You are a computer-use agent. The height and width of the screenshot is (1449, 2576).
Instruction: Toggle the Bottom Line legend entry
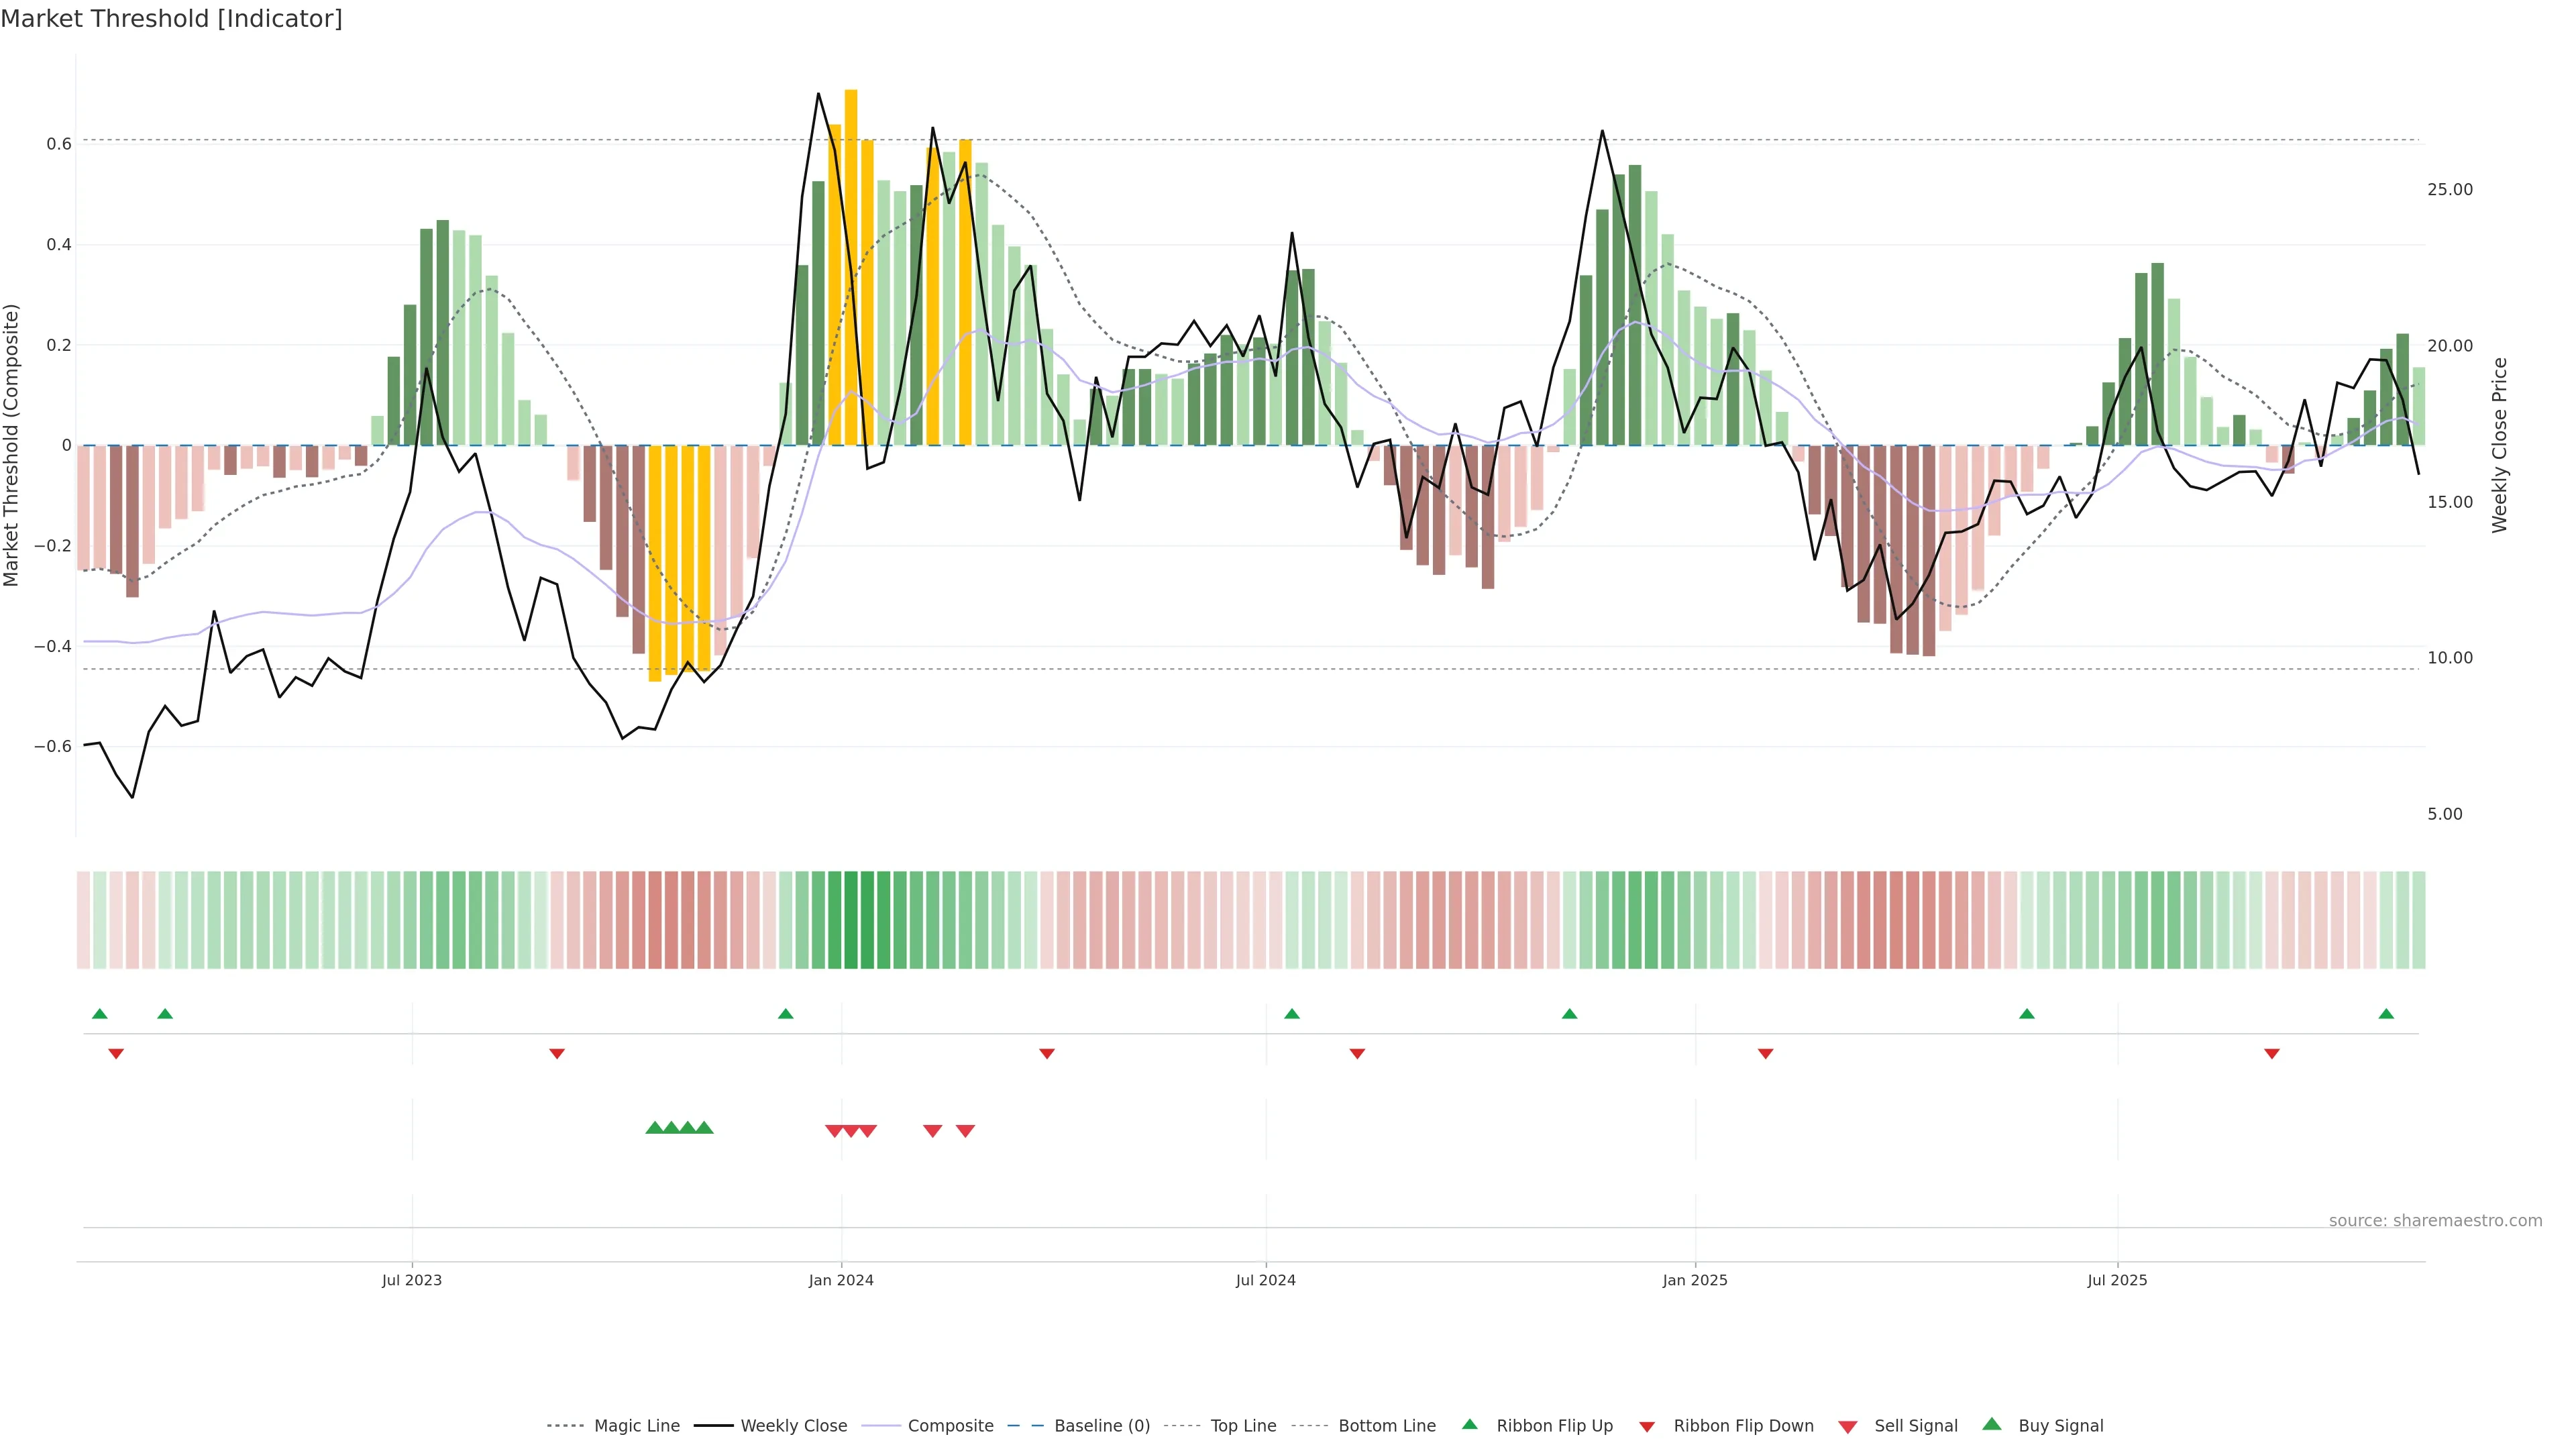tap(1386, 1426)
